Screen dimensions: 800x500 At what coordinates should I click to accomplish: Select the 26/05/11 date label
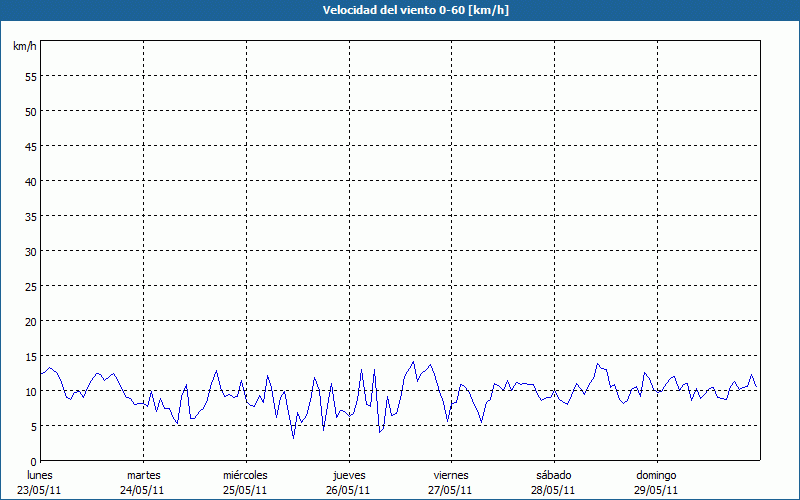pyautogui.click(x=349, y=490)
